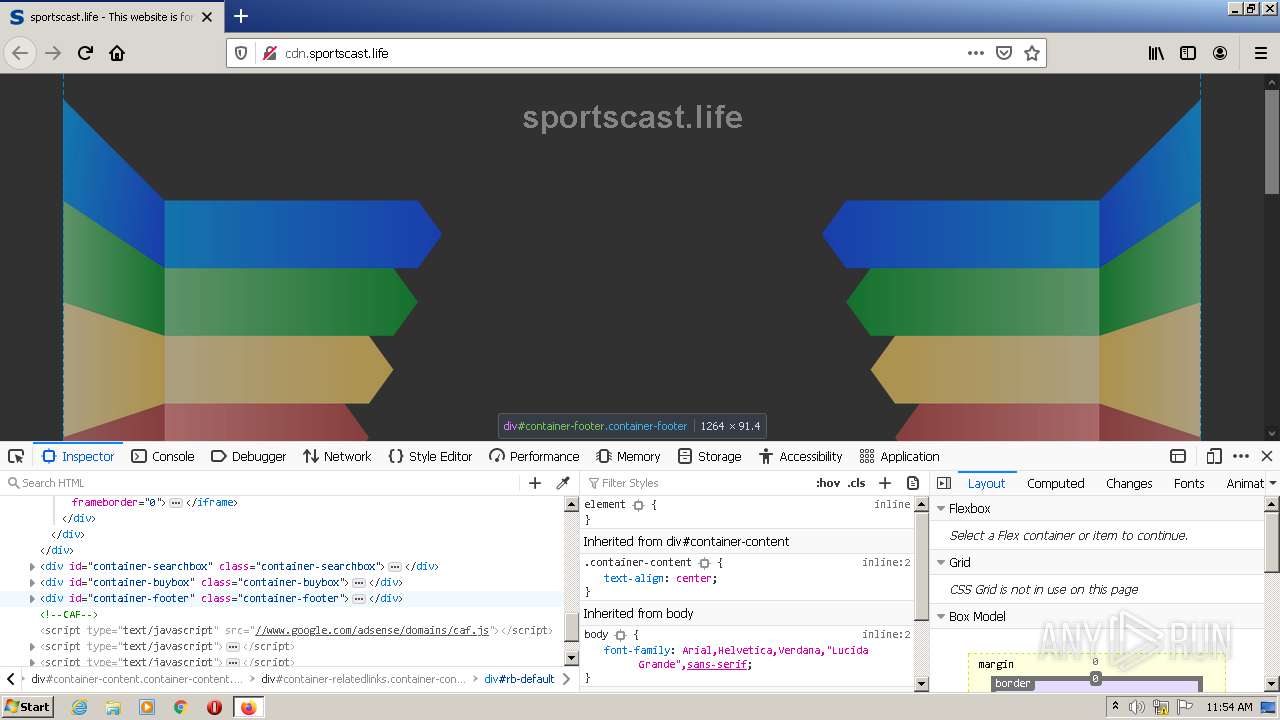Open the Windows Start menu
Image resolution: width=1280 pixels, height=720 pixels.
(28, 707)
